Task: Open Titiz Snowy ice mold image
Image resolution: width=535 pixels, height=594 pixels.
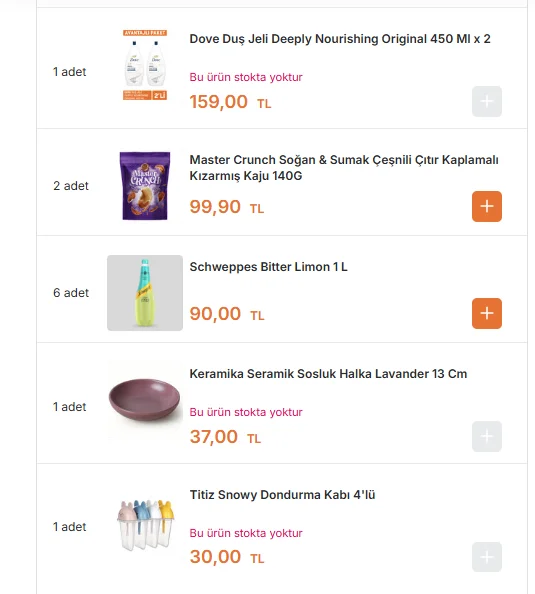Action: tap(145, 525)
